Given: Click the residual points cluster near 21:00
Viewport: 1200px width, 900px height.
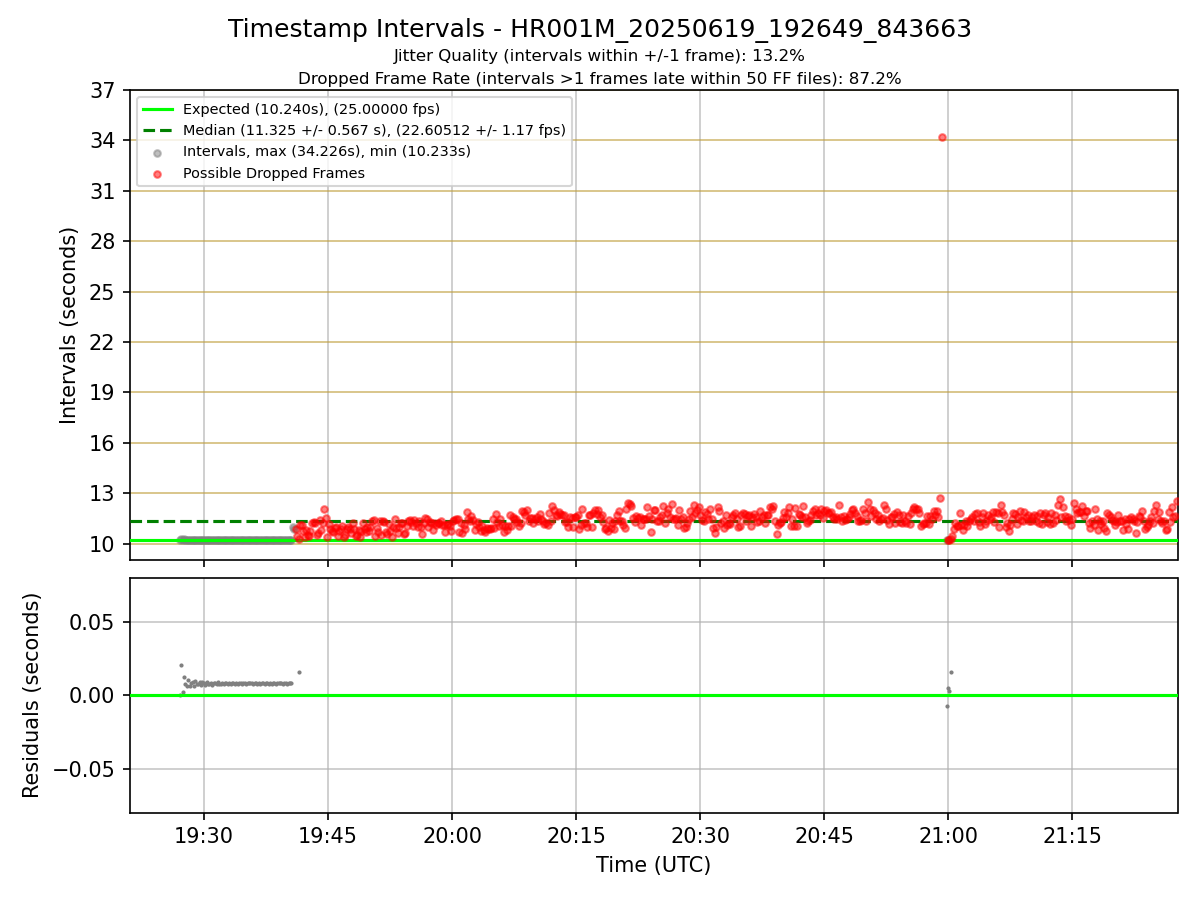Looking at the screenshot, I should (949, 689).
